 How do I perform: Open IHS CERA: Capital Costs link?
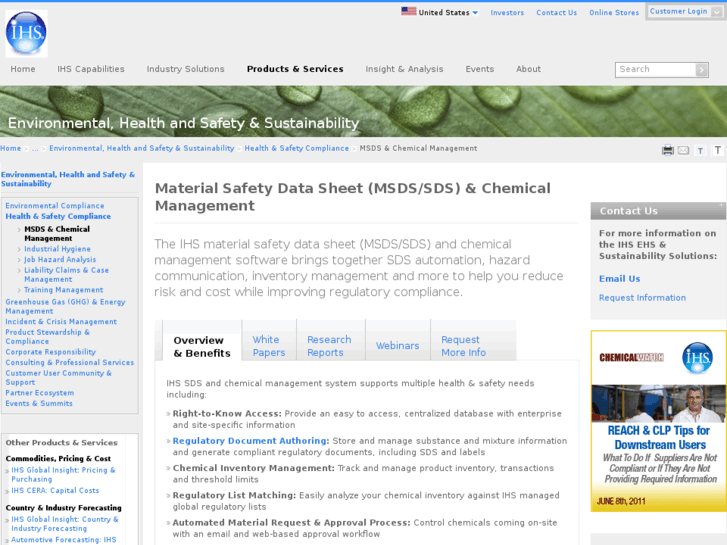(55, 490)
